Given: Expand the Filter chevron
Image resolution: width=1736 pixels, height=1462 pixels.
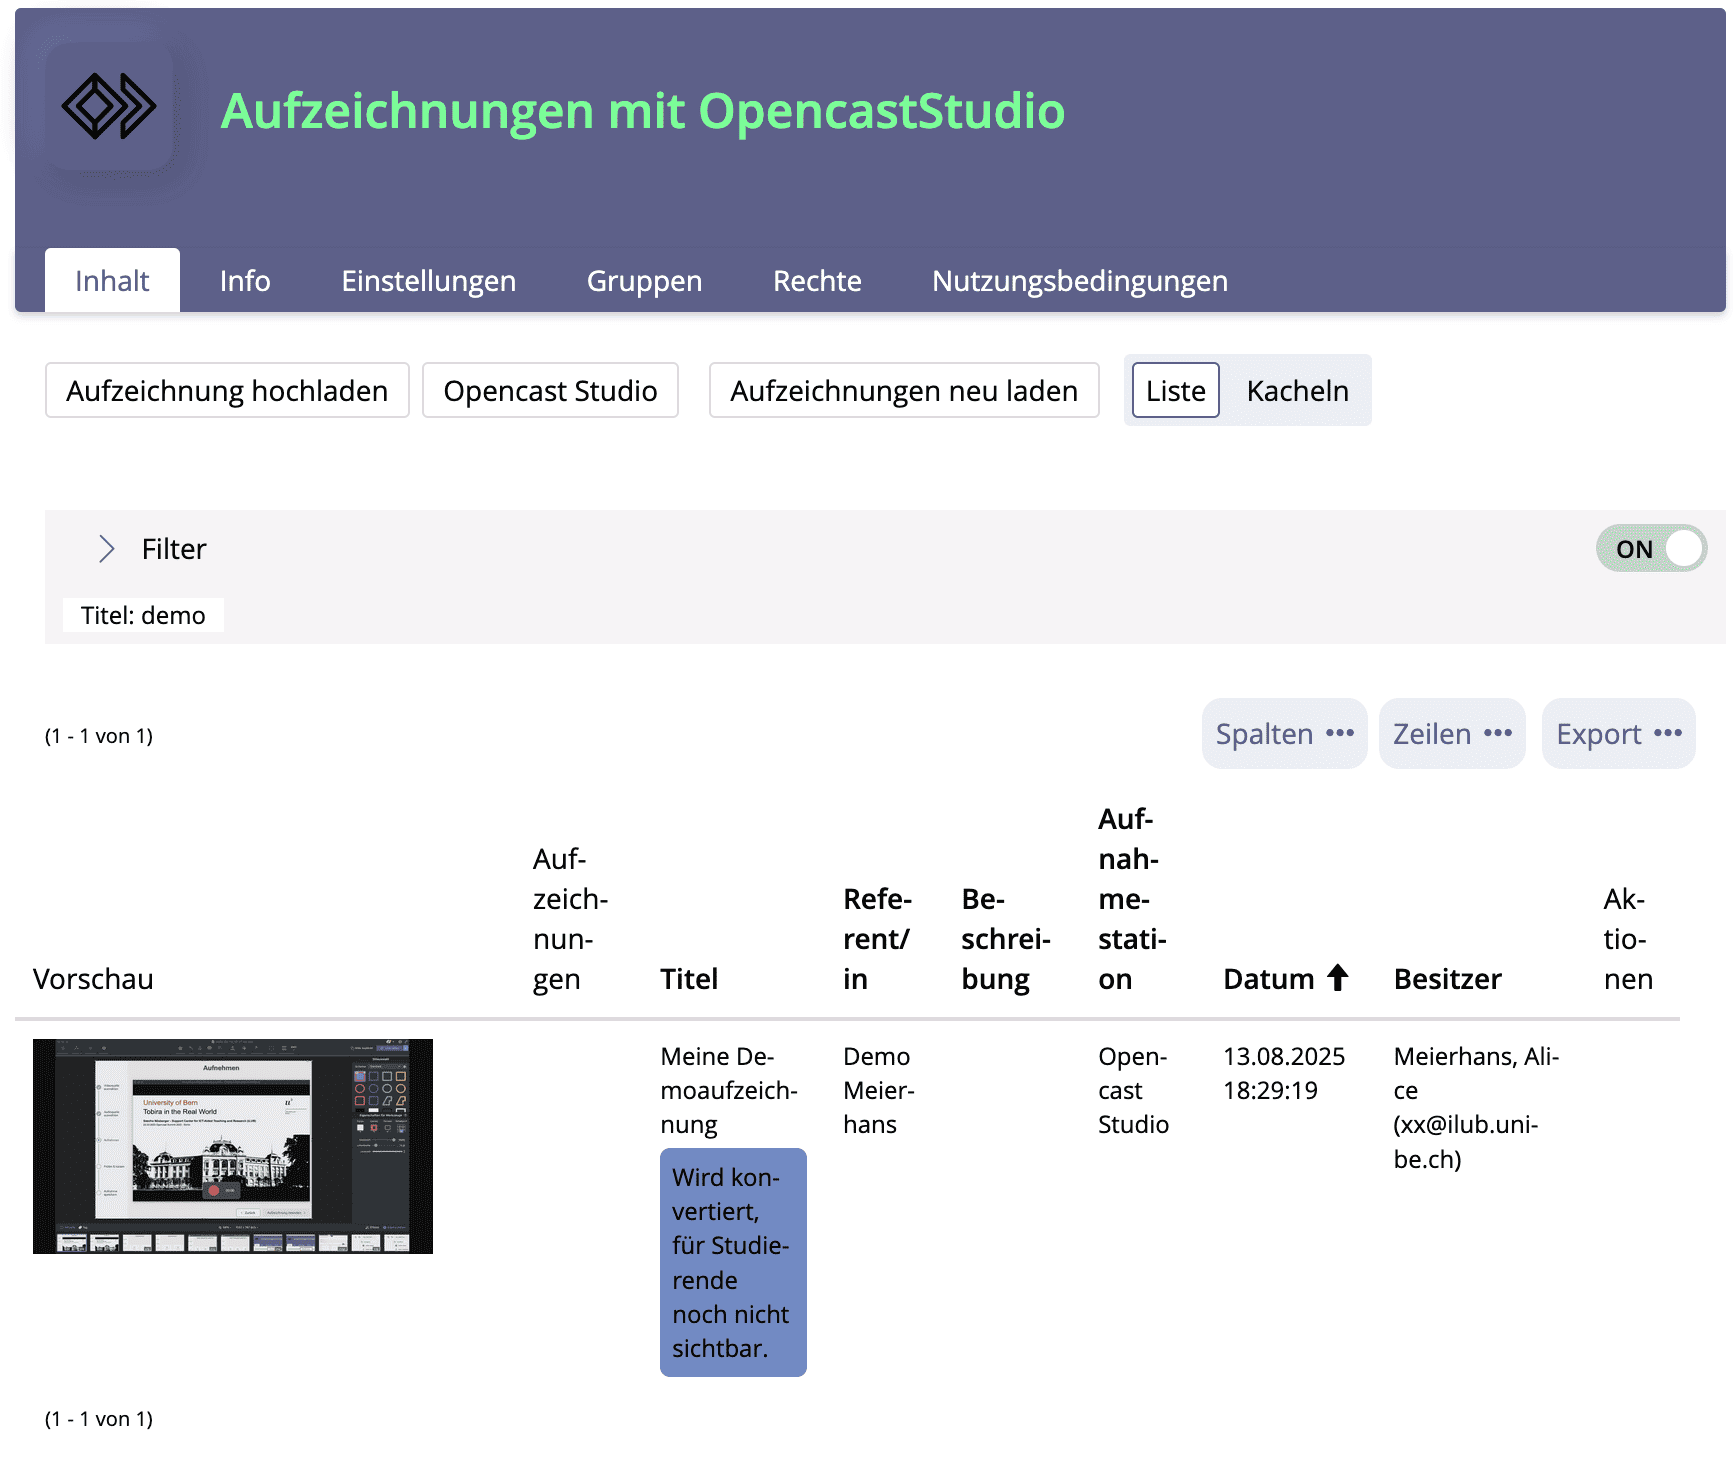Looking at the screenshot, I should coord(107,549).
